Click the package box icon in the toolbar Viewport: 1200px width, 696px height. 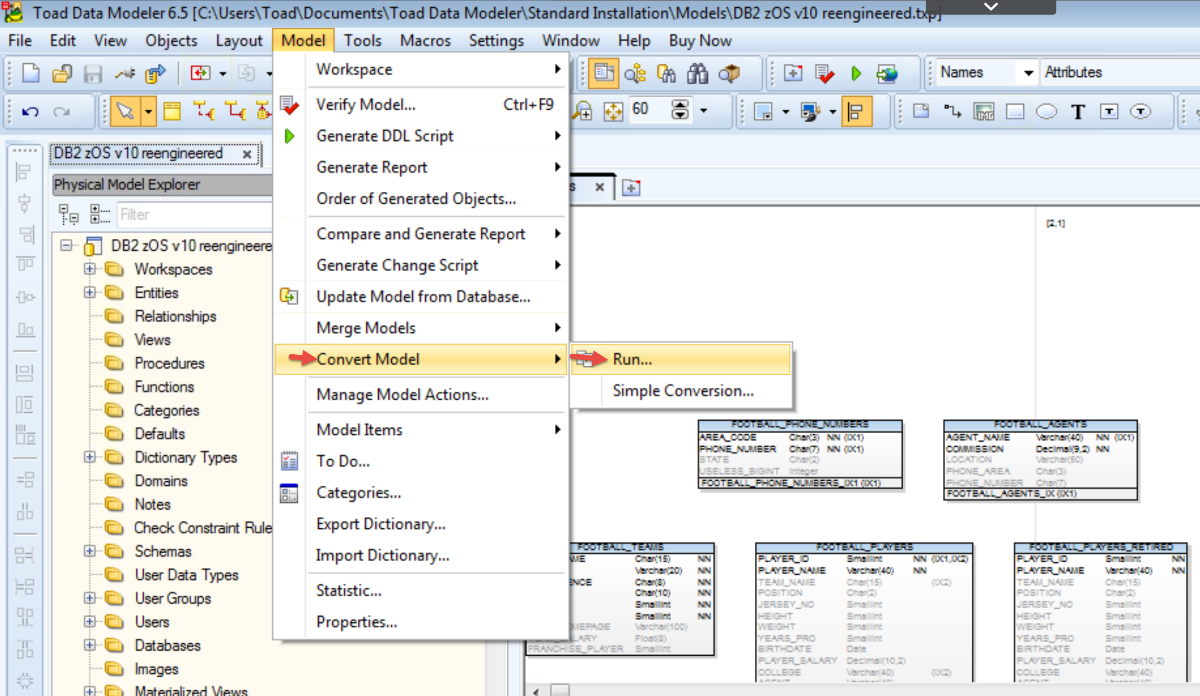(x=730, y=73)
